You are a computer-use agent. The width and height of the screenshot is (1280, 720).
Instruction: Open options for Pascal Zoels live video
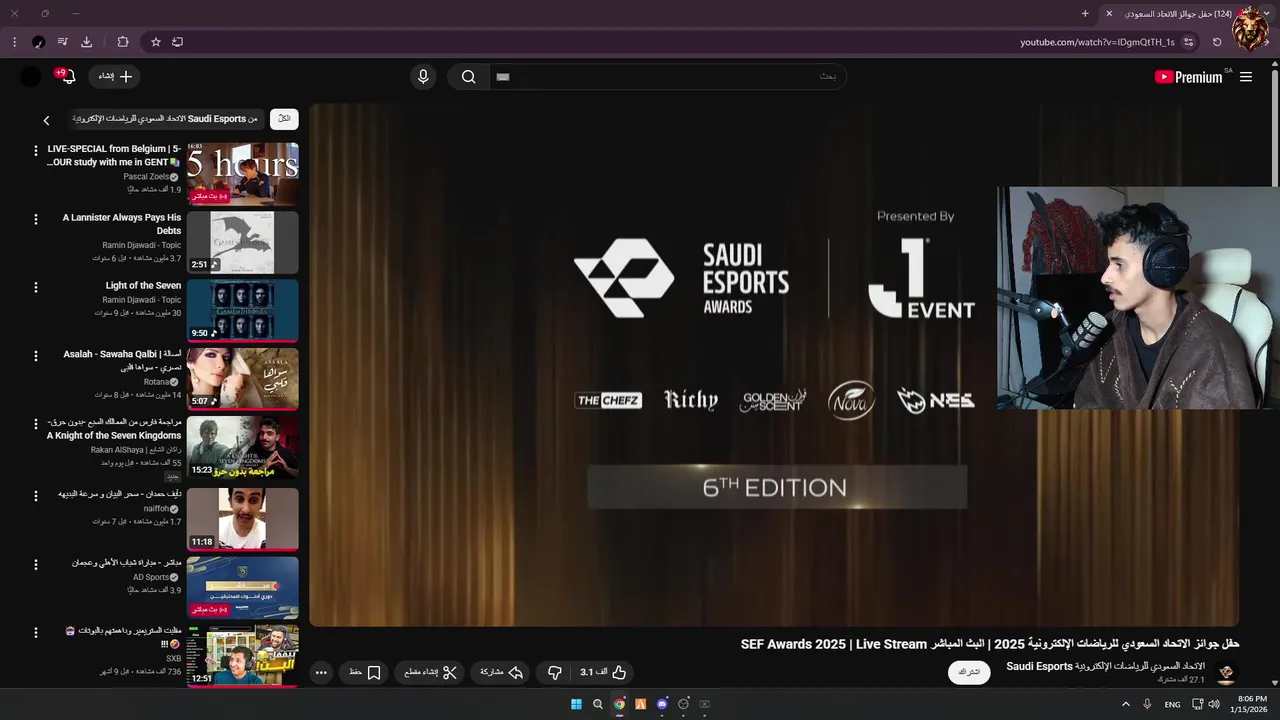36,151
